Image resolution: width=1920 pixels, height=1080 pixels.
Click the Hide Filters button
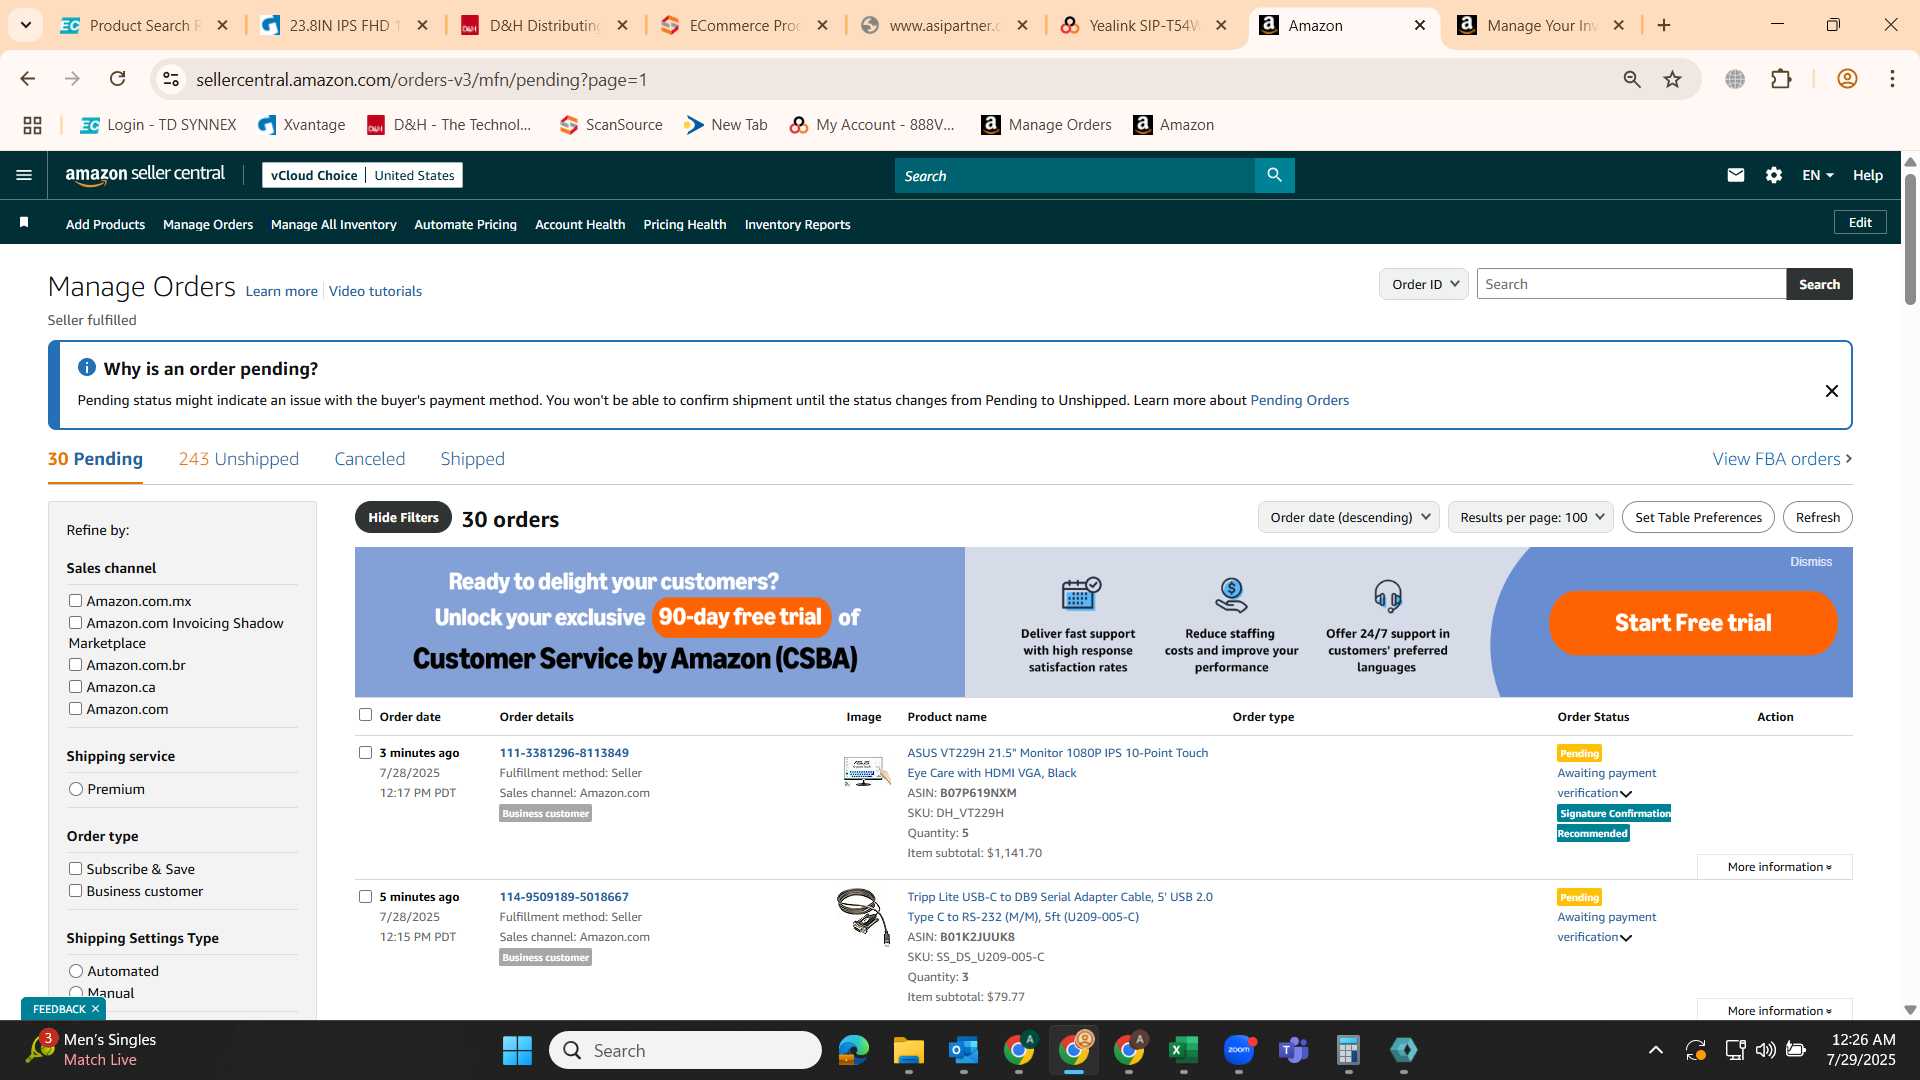(x=403, y=517)
